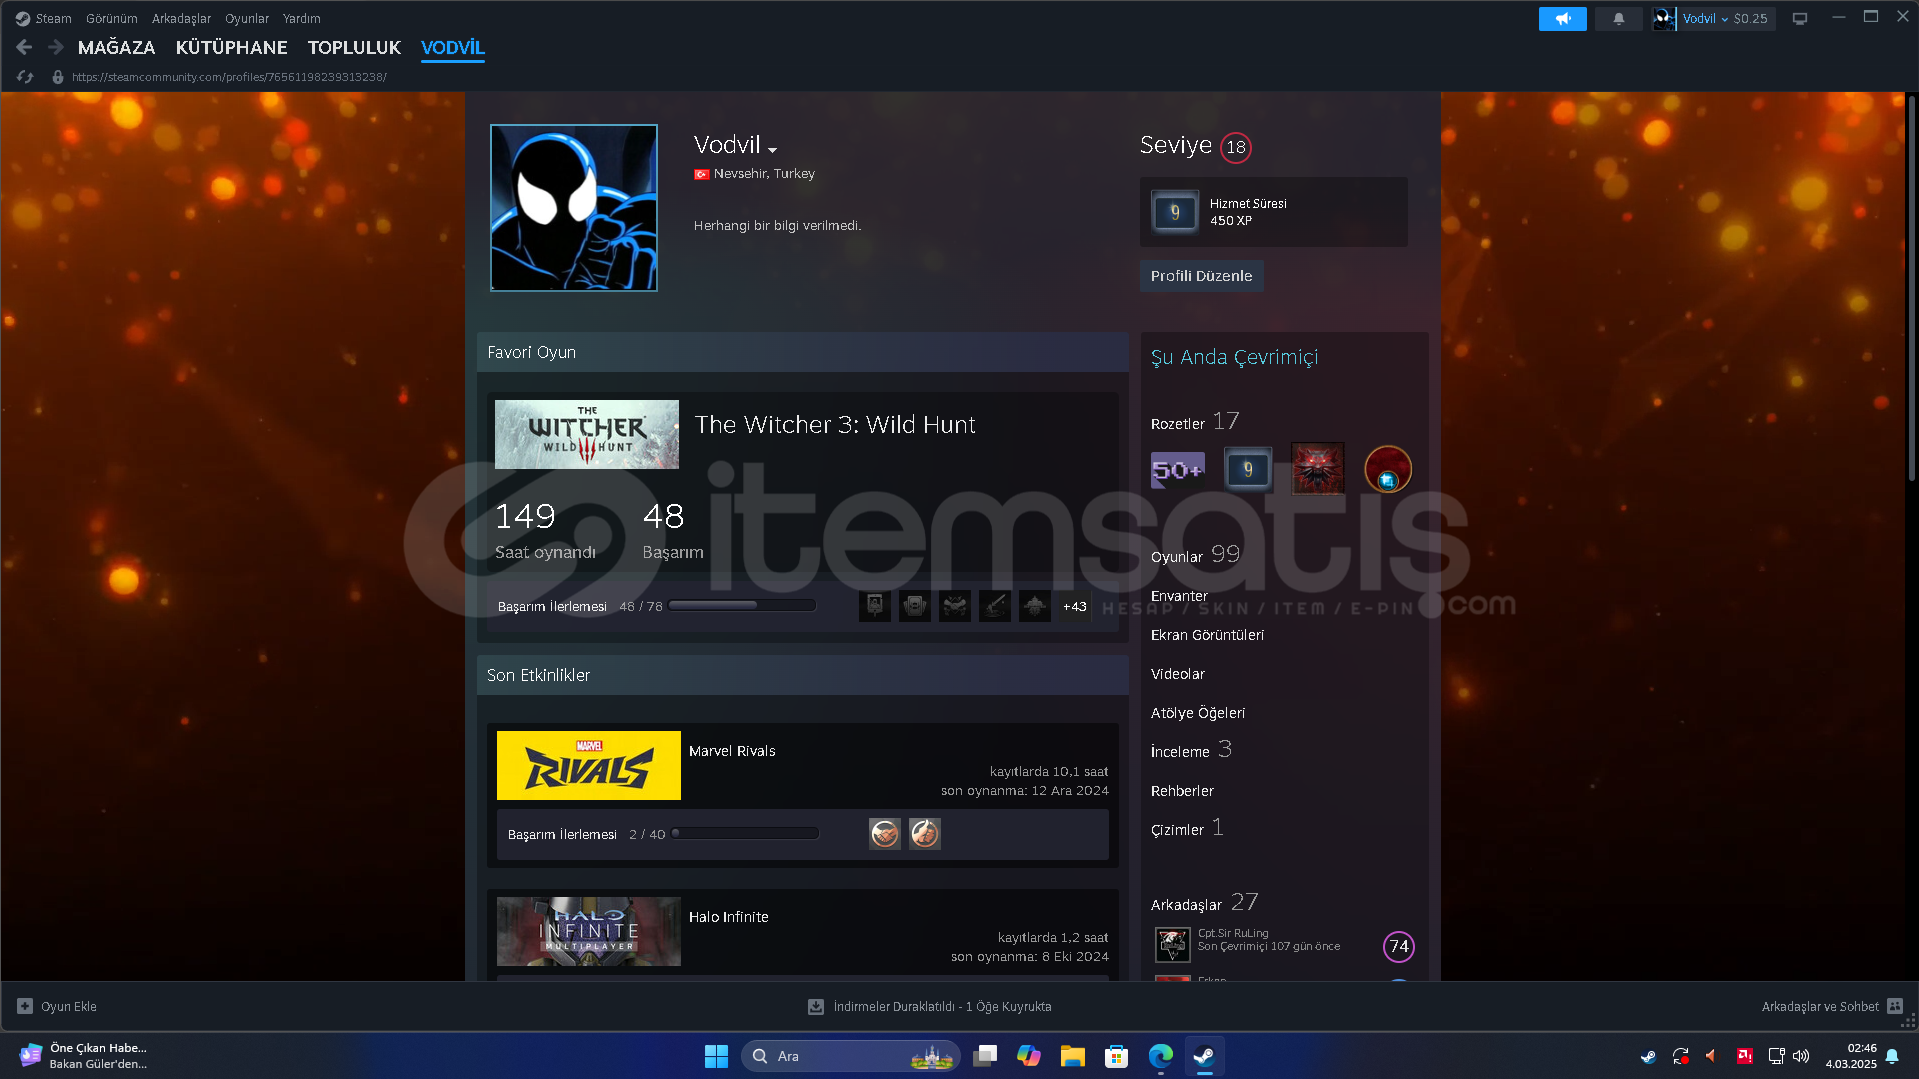
Task: Click the back navigation arrow
Action: click(25, 47)
